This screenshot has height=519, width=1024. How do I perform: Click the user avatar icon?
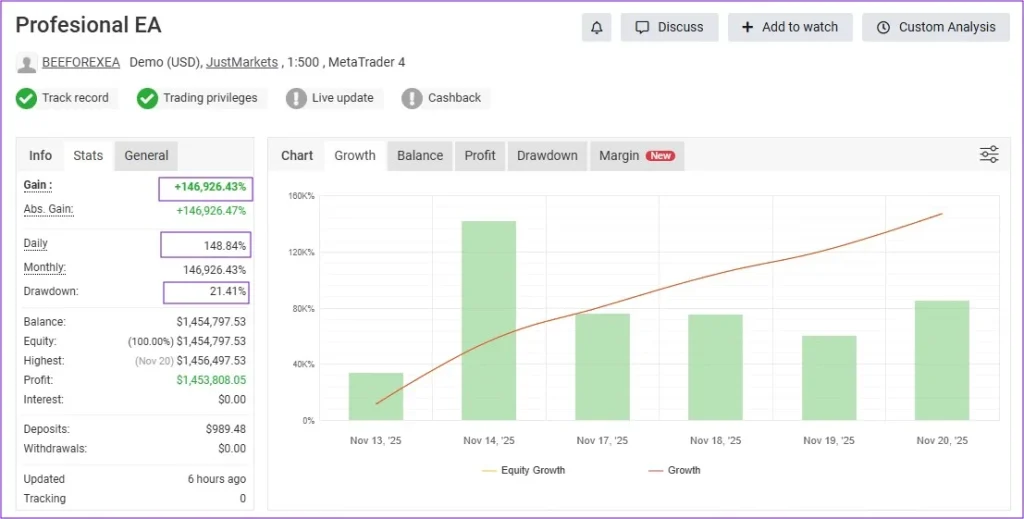[27, 63]
